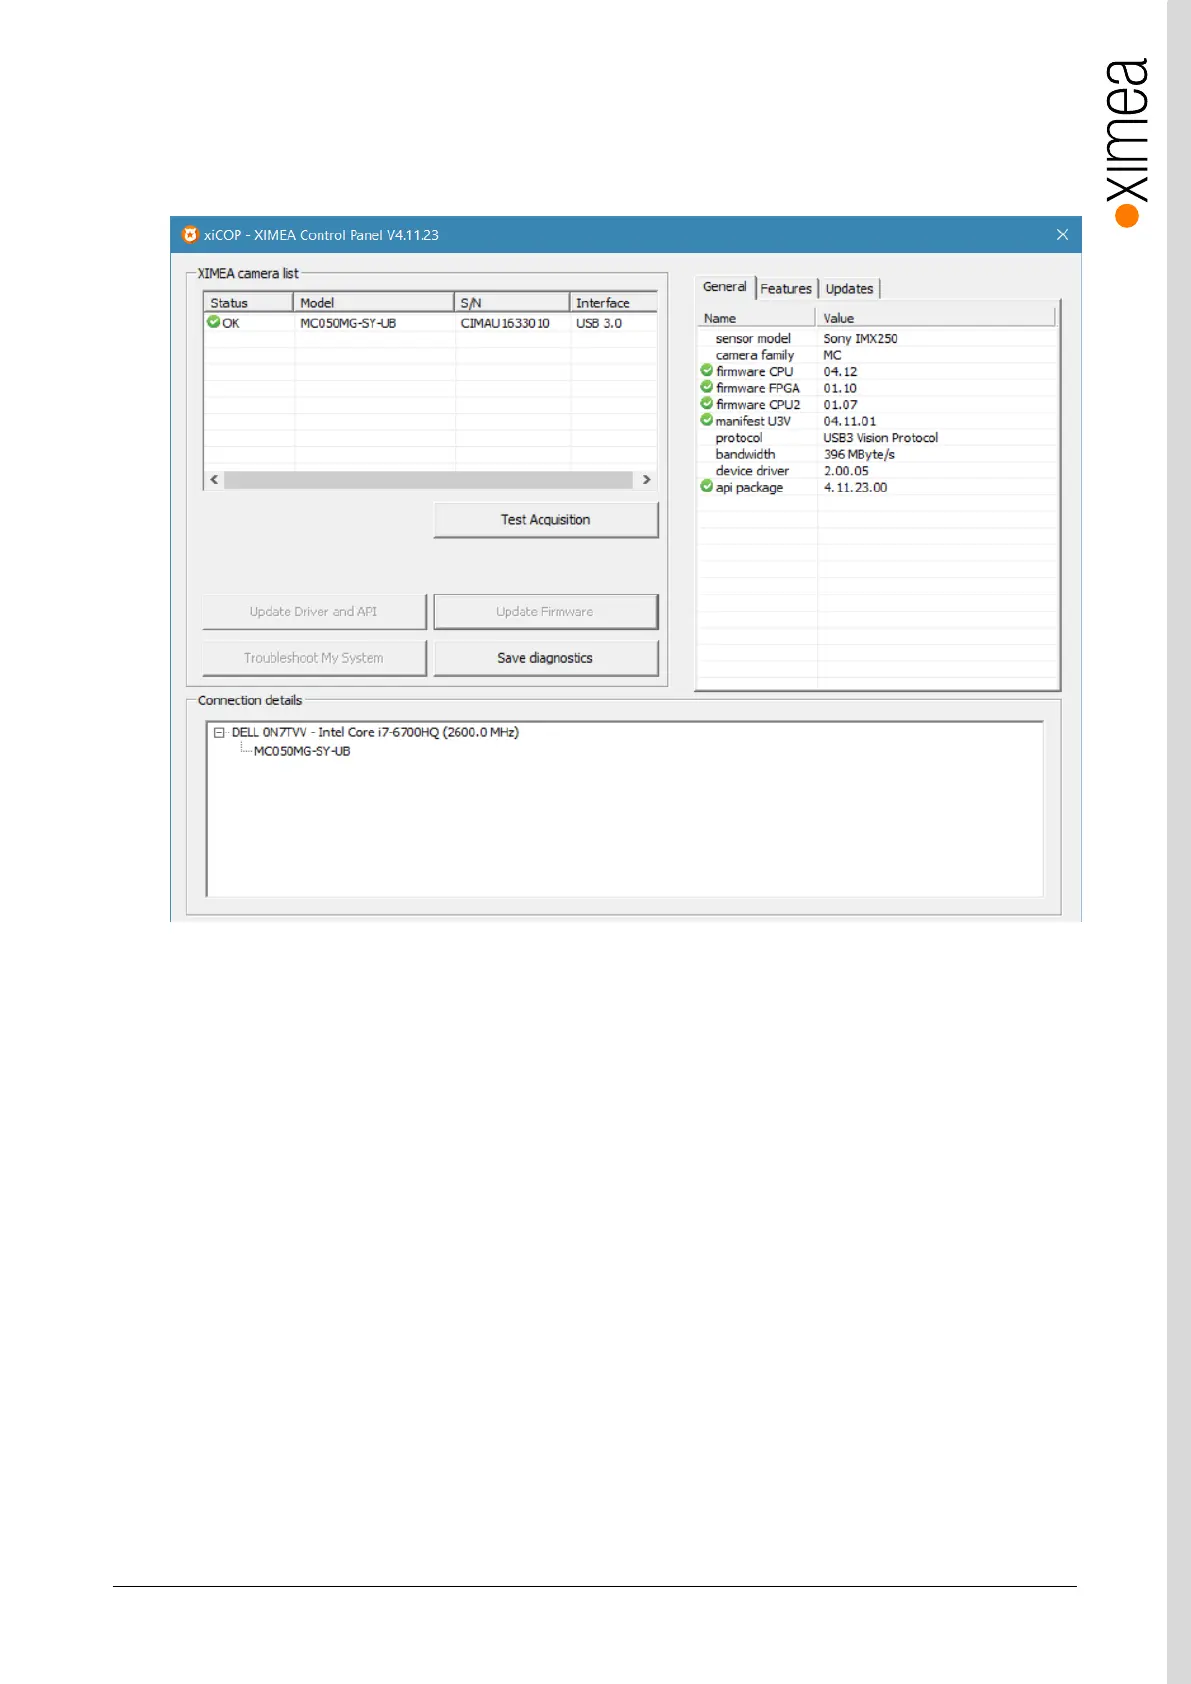Viewport: 1191px width, 1684px height.
Task: Click the USB3 Vision Protocol value
Action: (x=881, y=437)
